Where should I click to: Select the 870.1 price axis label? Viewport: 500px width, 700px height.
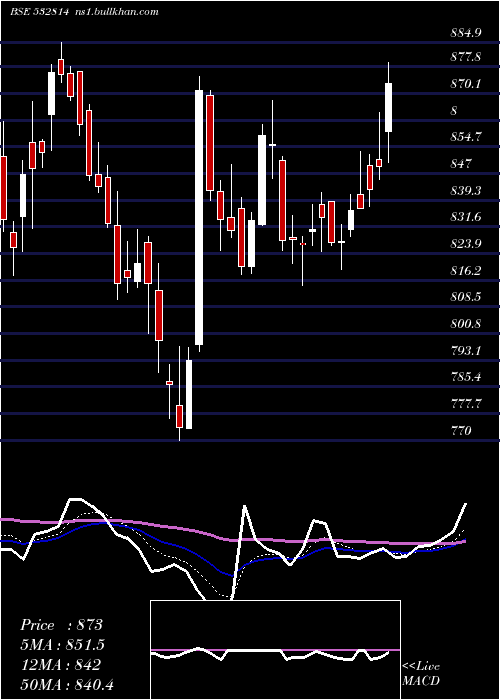(x=466, y=83)
